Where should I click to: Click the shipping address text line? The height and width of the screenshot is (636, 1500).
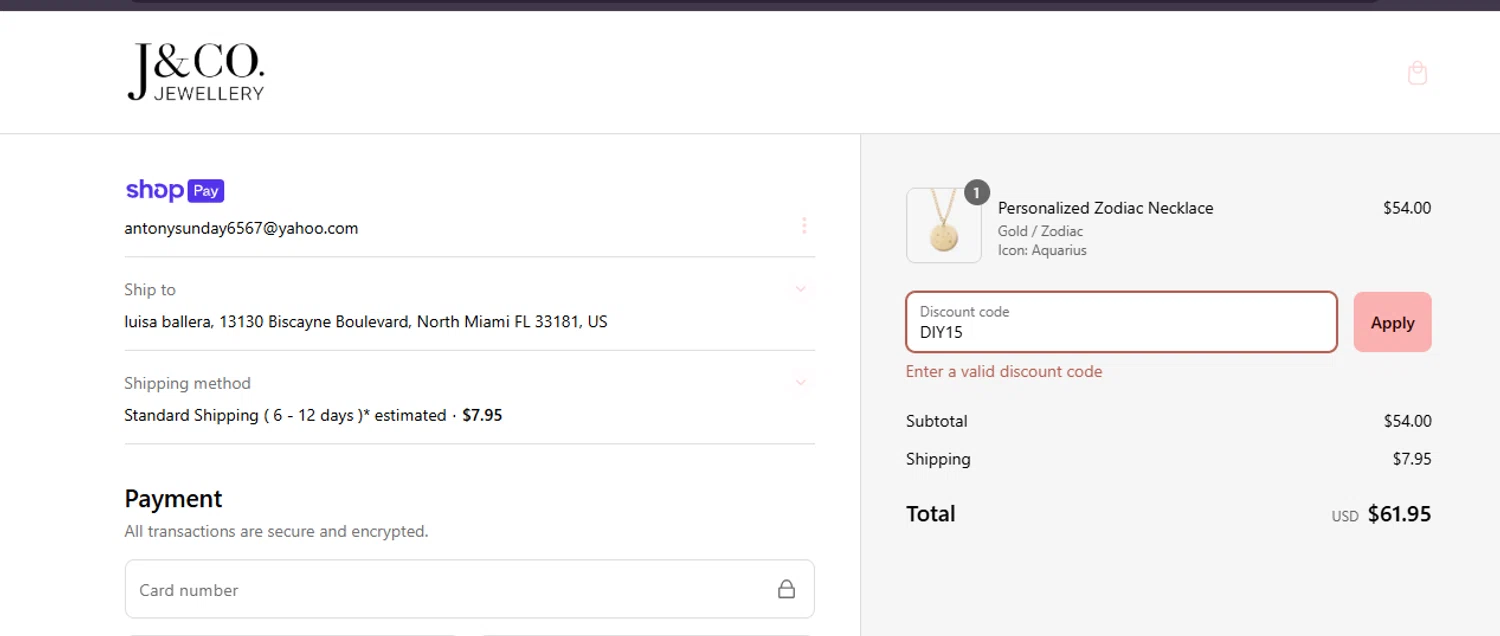366,322
